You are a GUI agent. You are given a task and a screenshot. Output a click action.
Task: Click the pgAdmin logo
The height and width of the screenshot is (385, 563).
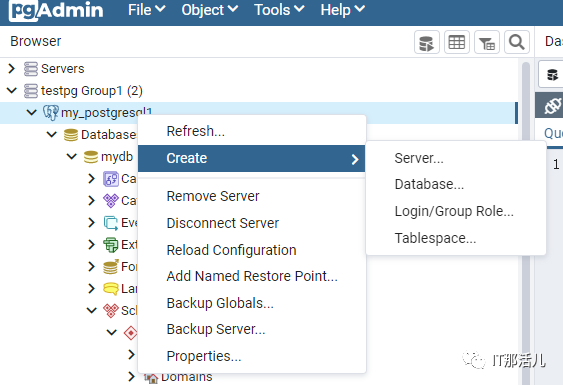point(56,10)
